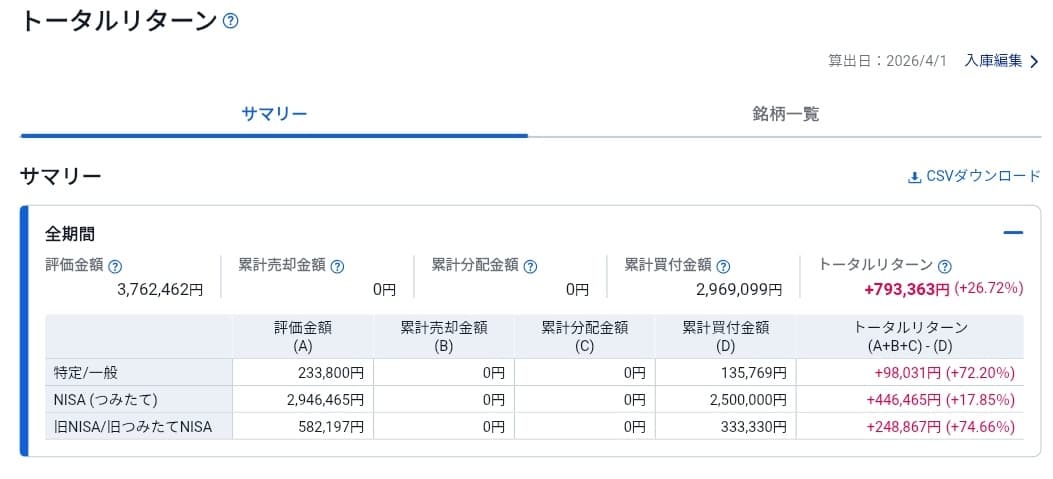
Task: Click the CSVダウンロード text link
Action: coord(983,176)
